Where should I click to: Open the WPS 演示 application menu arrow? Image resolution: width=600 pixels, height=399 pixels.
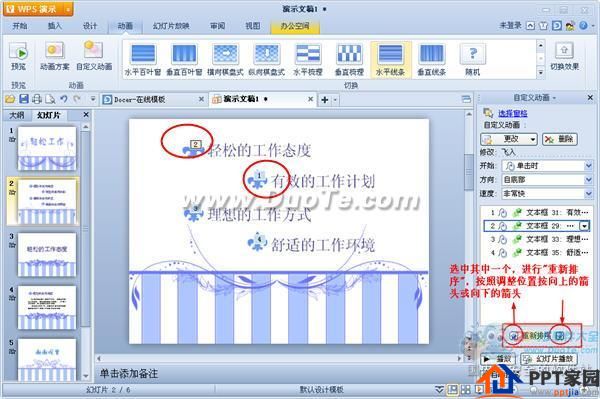coord(67,9)
